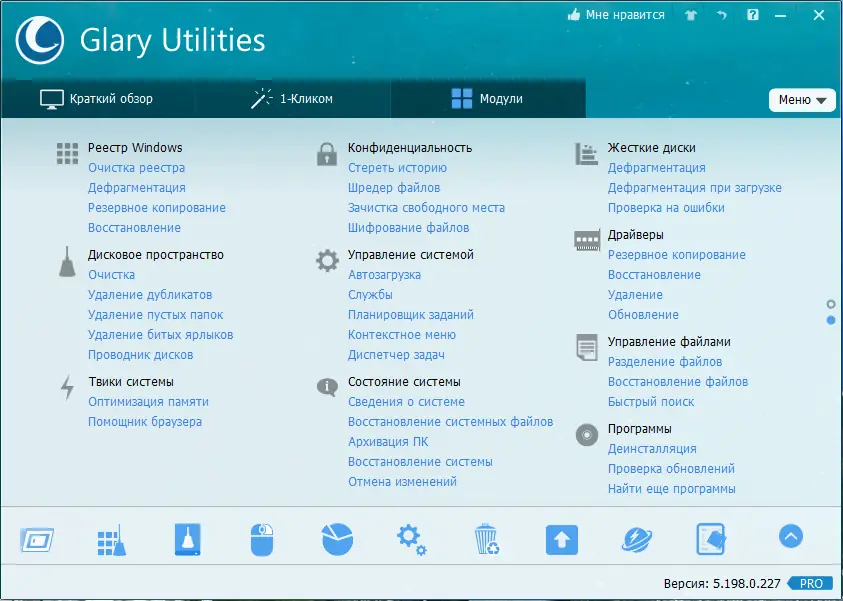843x601 pixels.
Task: Open Отмена изменений link
Action: pos(402,482)
